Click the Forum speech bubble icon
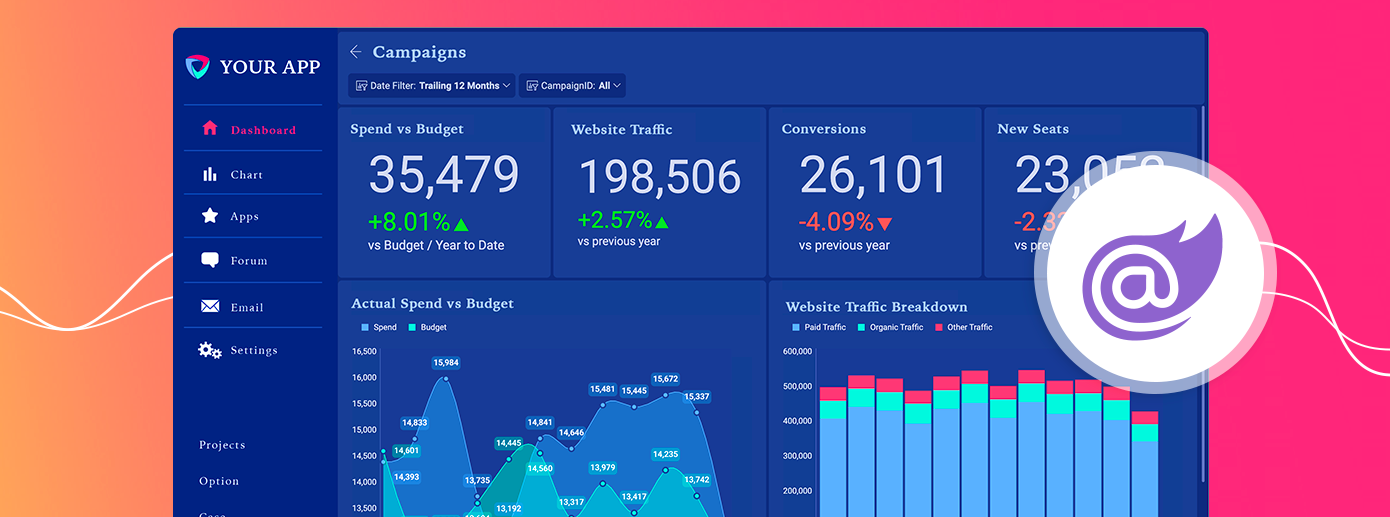1390x517 pixels. pyautogui.click(x=210, y=260)
